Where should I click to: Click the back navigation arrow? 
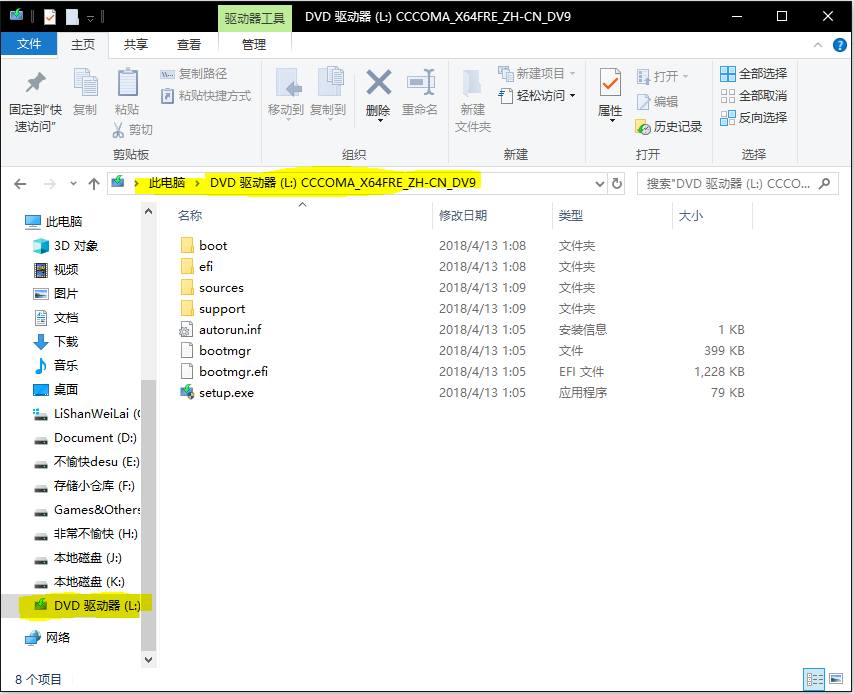(x=20, y=184)
